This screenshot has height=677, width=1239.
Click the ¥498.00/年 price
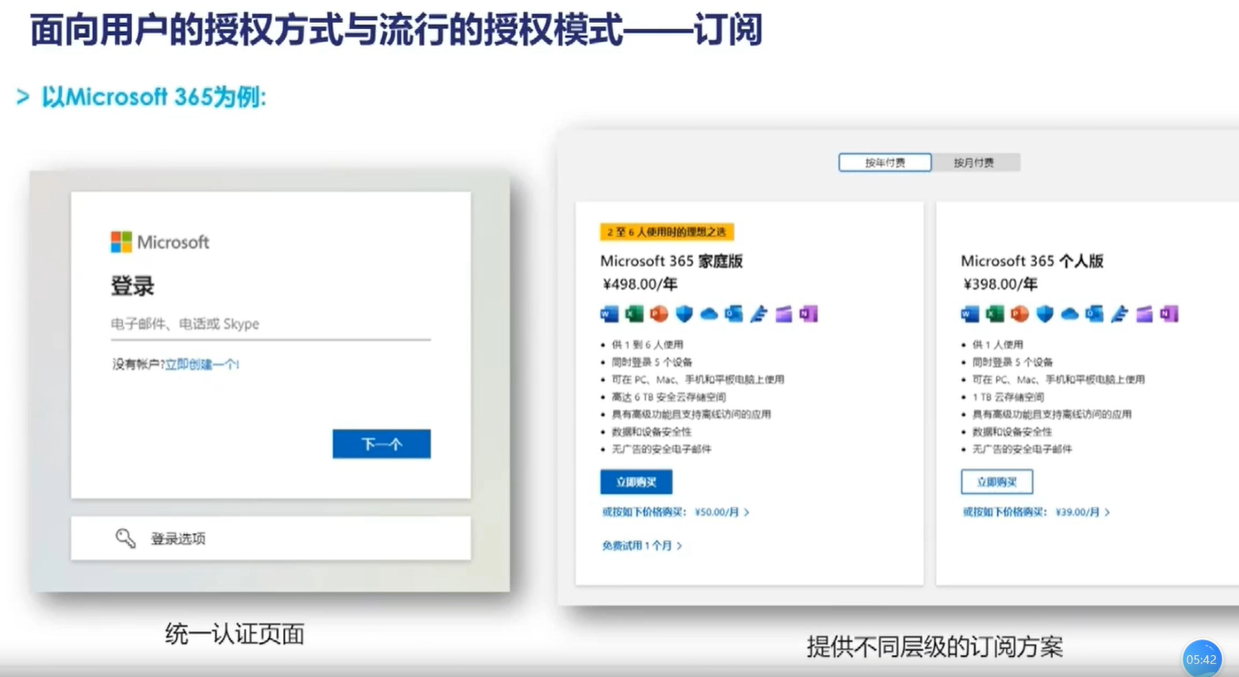(x=639, y=284)
